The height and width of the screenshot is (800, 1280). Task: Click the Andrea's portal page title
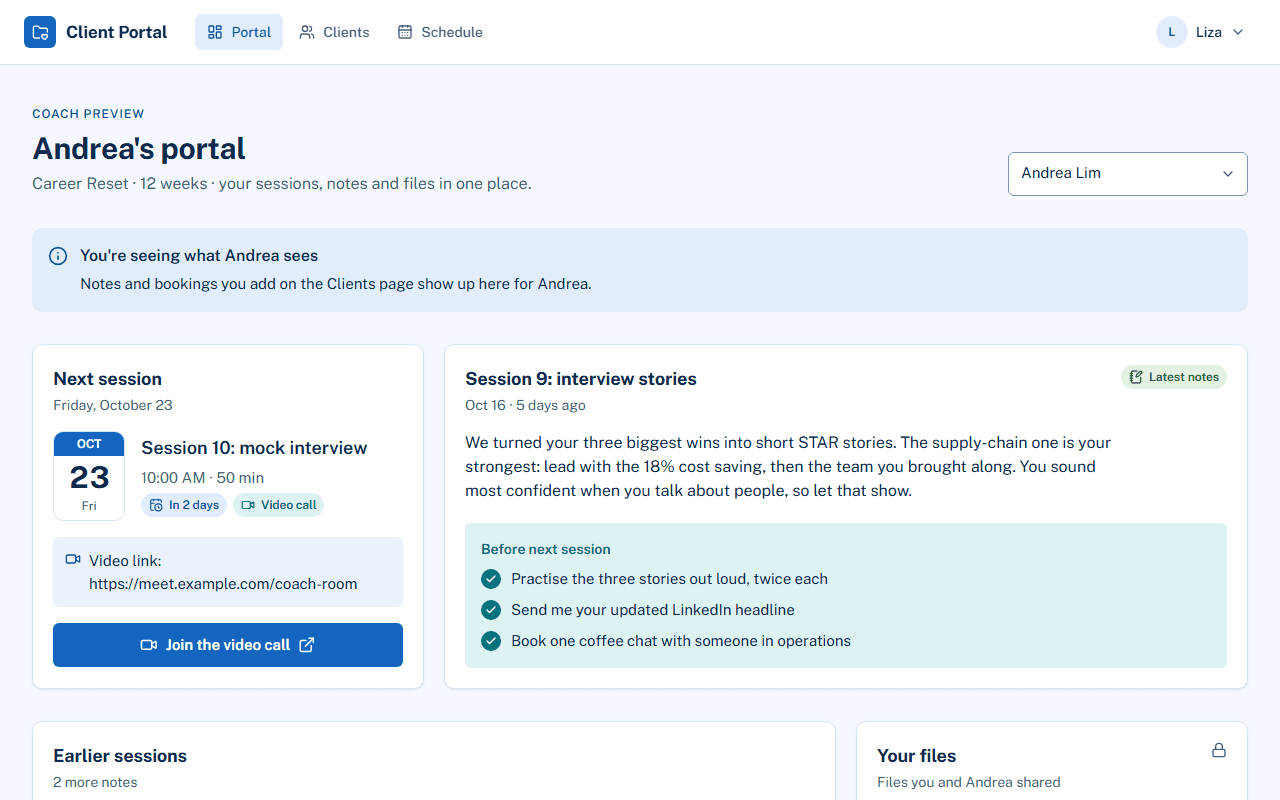139,149
